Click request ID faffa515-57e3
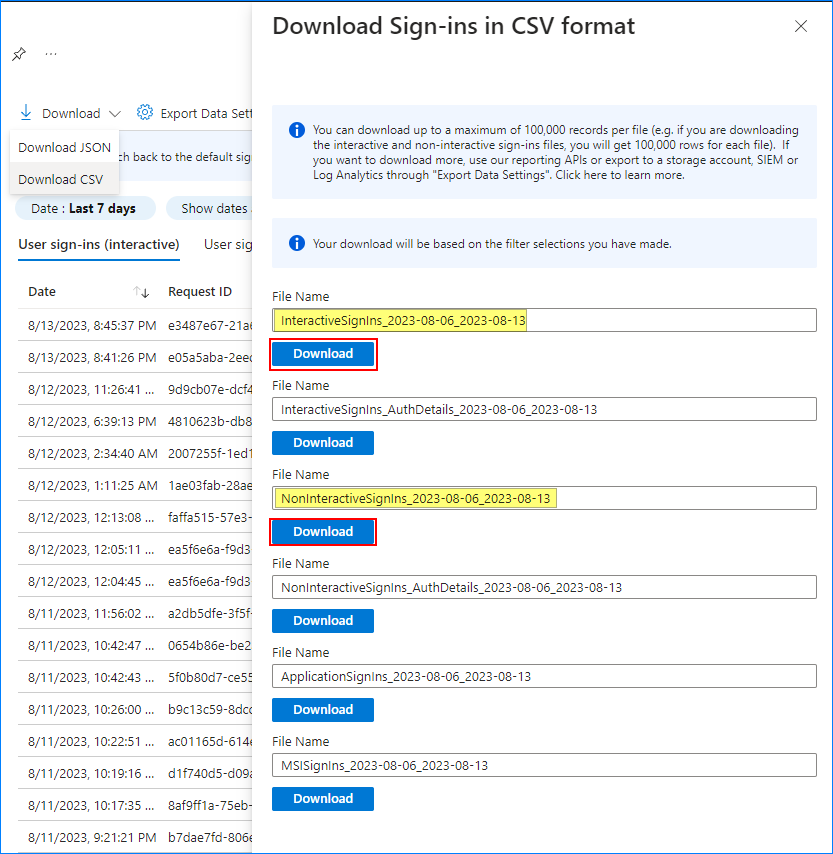Screen dimensions: 833x854 [x=210, y=517]
